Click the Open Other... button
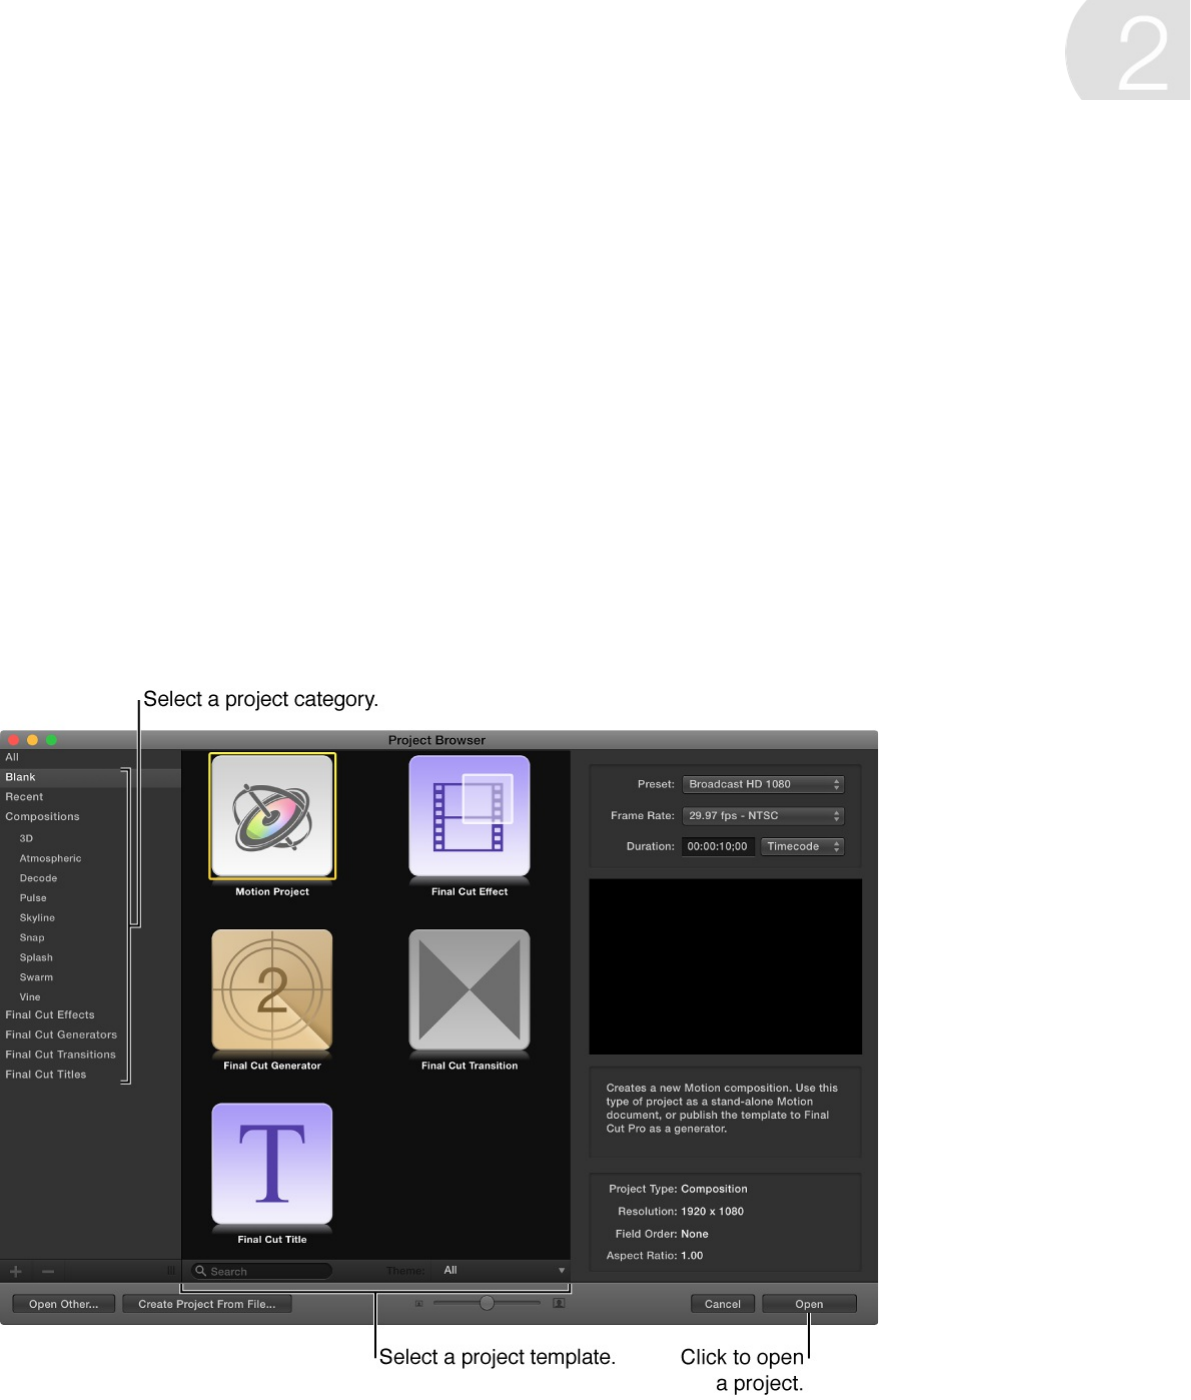 [x=63, y=1304]
